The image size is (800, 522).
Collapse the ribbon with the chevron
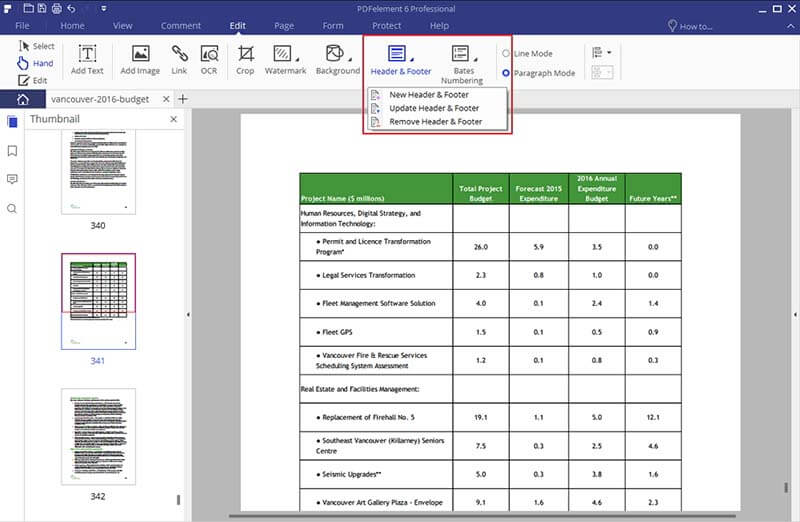point(790,26)
